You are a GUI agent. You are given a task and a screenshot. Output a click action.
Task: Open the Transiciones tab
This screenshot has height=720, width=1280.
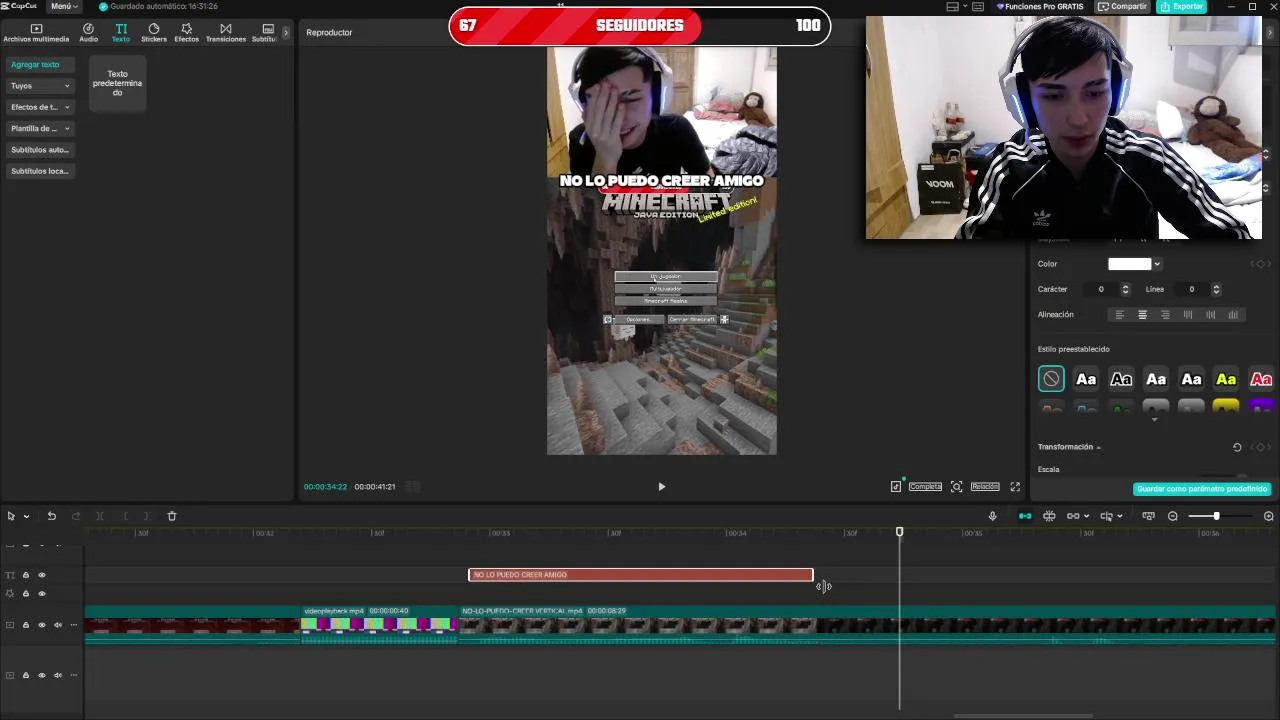pos(225,33)
